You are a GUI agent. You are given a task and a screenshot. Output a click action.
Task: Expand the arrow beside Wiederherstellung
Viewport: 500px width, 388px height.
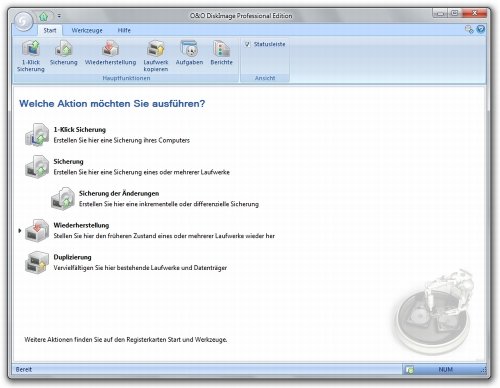tap(20, 230)
